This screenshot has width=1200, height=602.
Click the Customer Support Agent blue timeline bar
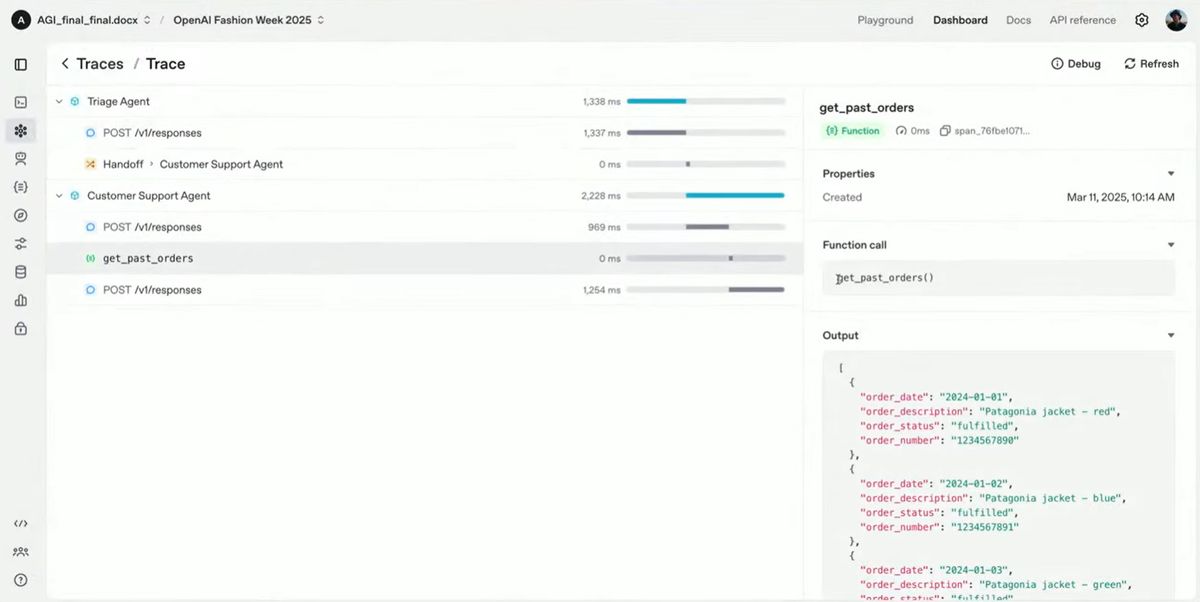pos(735,195)
